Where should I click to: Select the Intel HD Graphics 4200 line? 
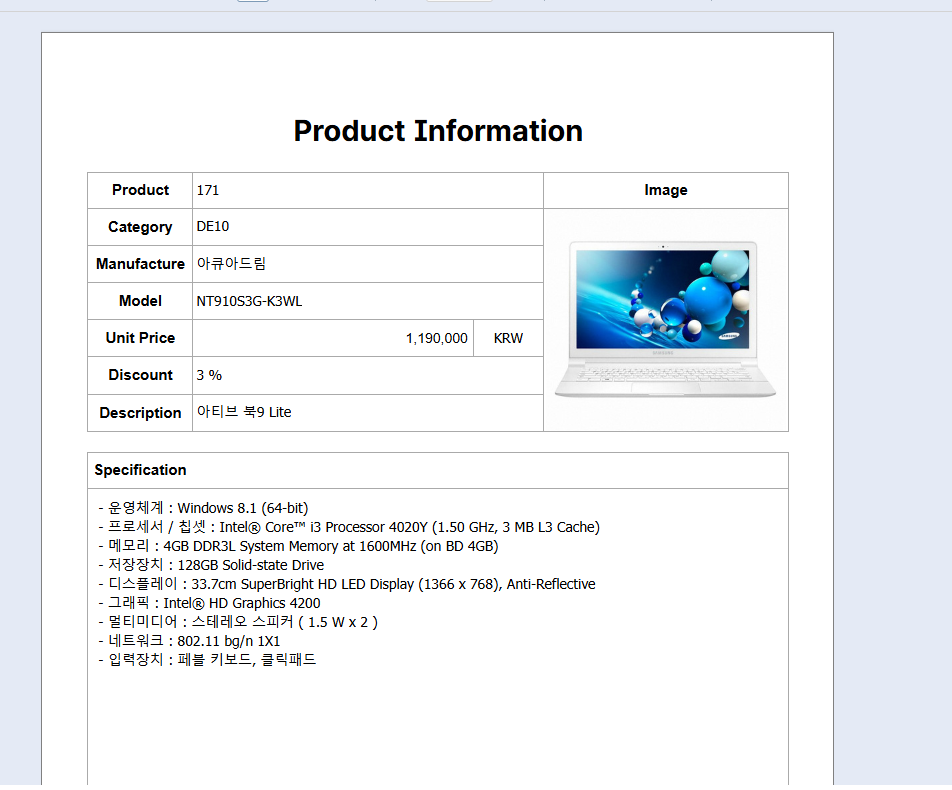(209, 603)
